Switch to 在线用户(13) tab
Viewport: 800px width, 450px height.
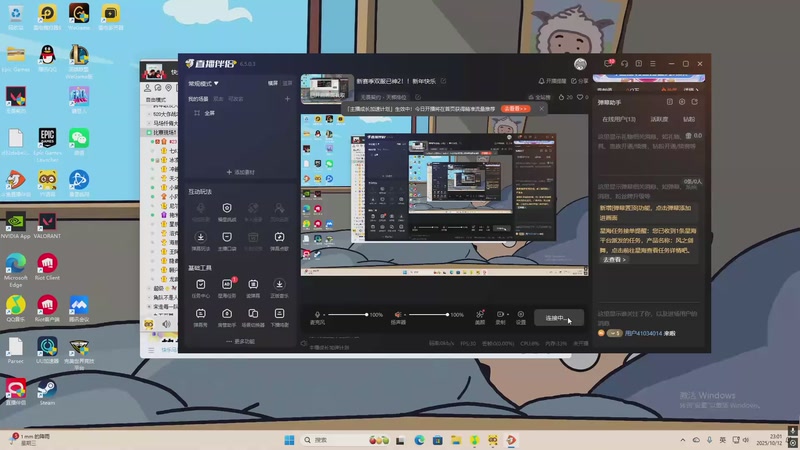[619, 119]
